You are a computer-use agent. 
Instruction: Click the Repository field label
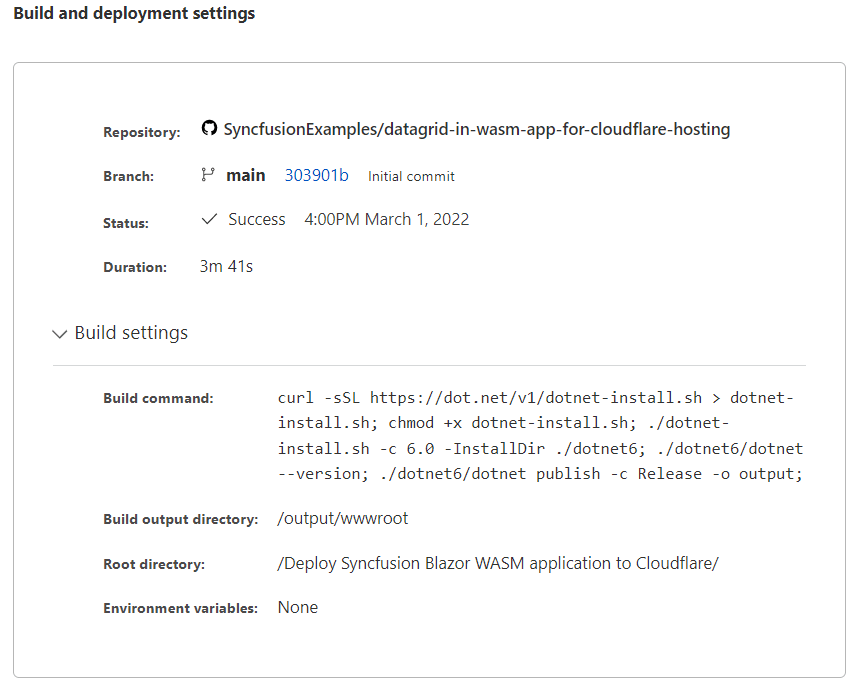pos(142,132)
